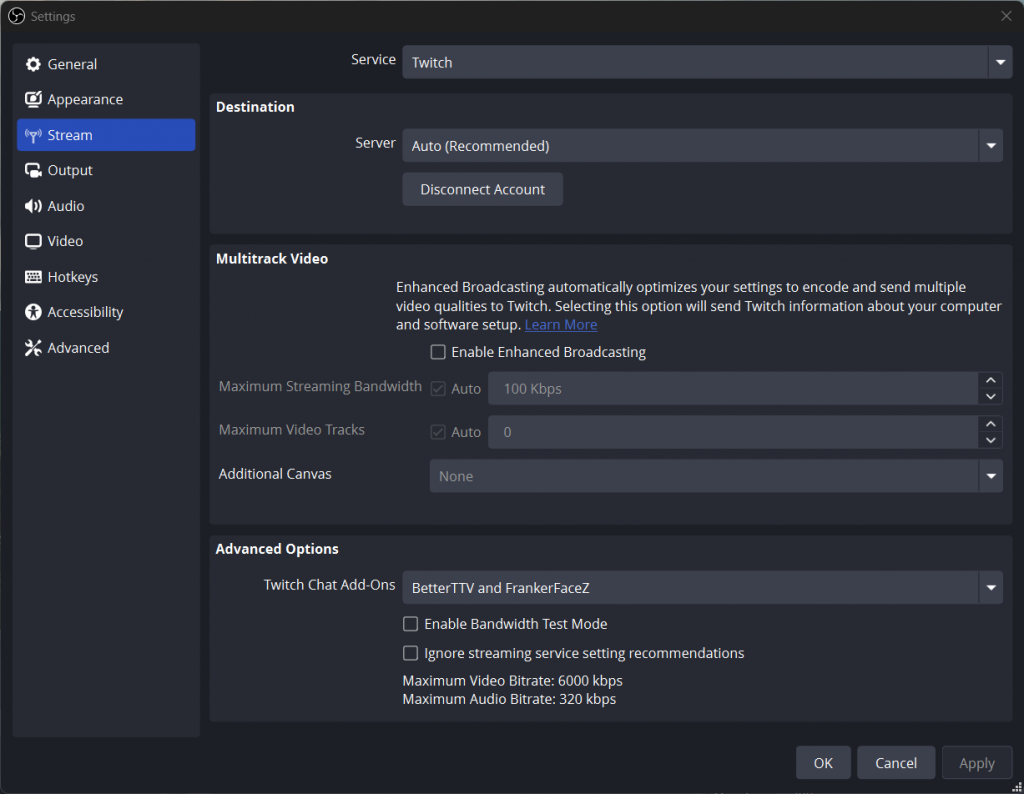
Task: Click the Hotkeys keyboard icon
Action: coord(33,277)
